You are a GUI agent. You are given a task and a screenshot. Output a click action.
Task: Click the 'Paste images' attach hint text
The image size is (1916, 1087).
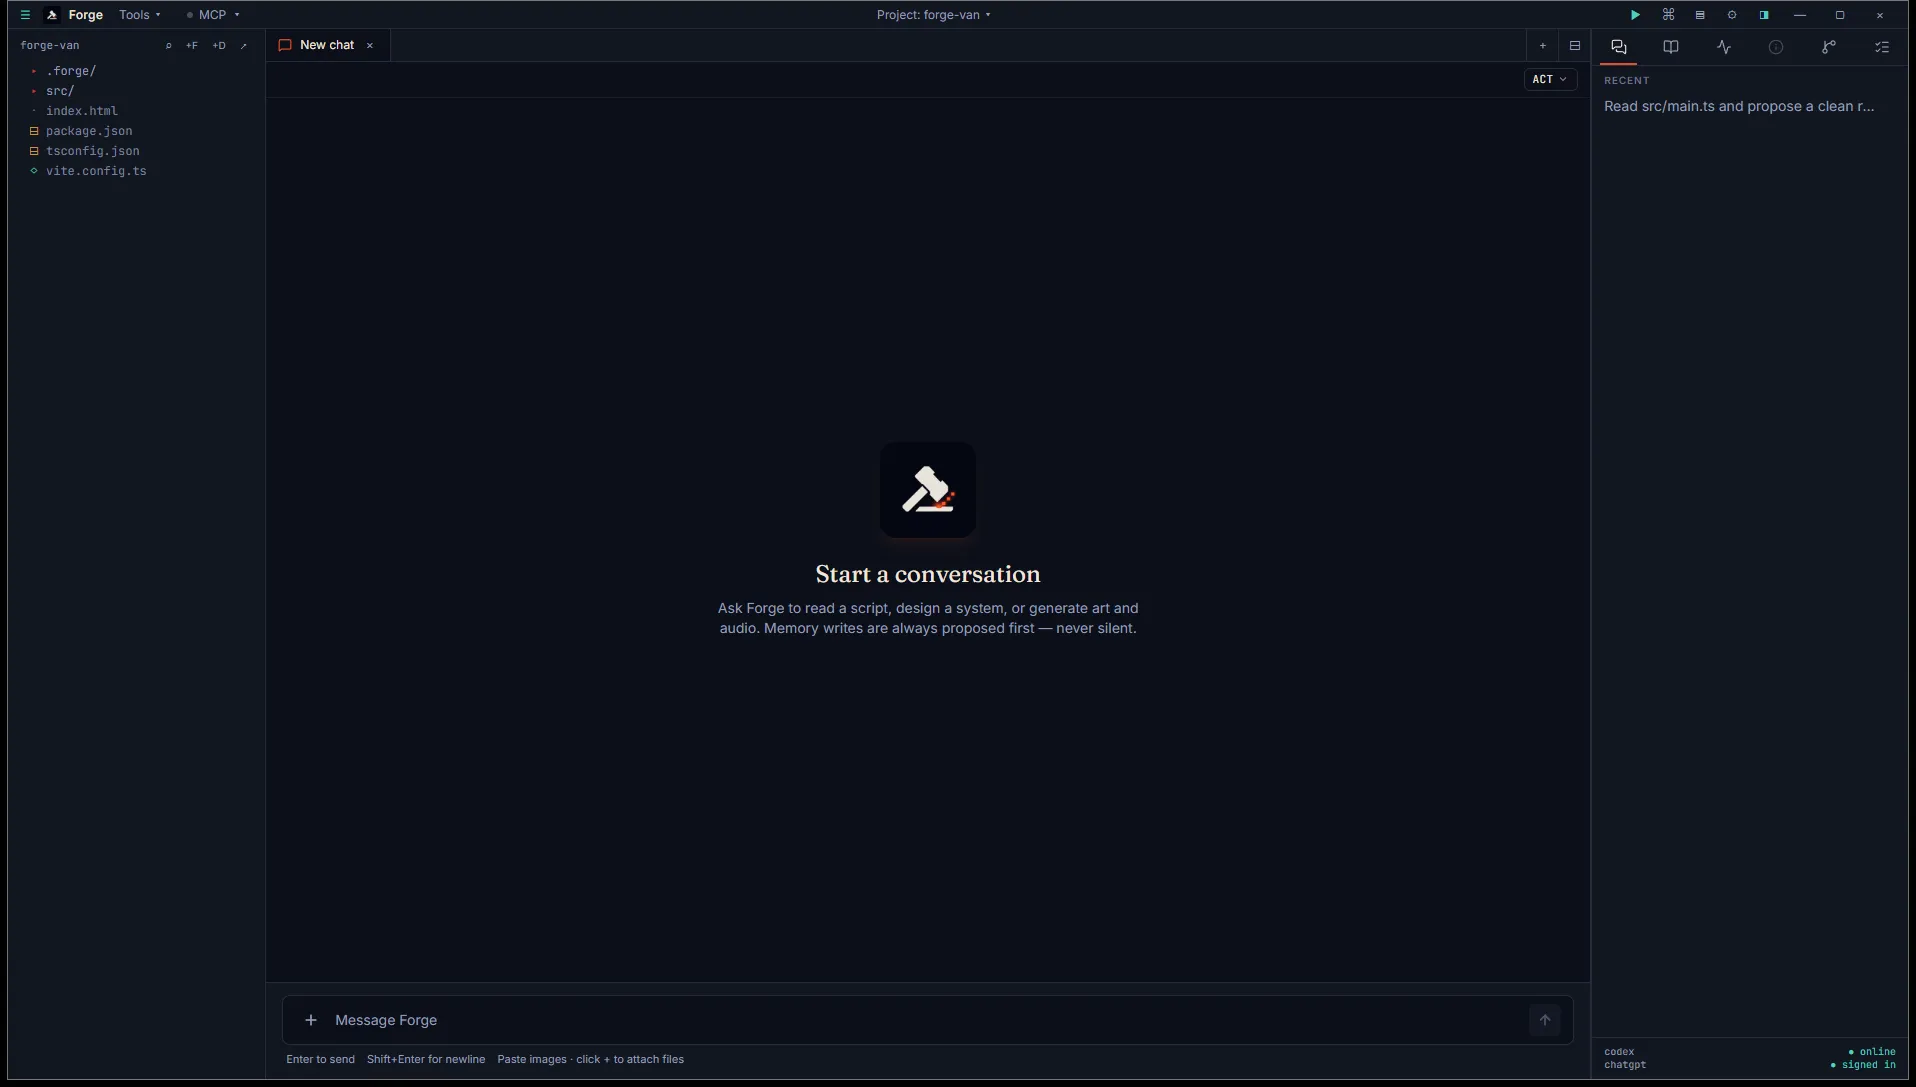pyautogui.click(x=591, y=1059)
